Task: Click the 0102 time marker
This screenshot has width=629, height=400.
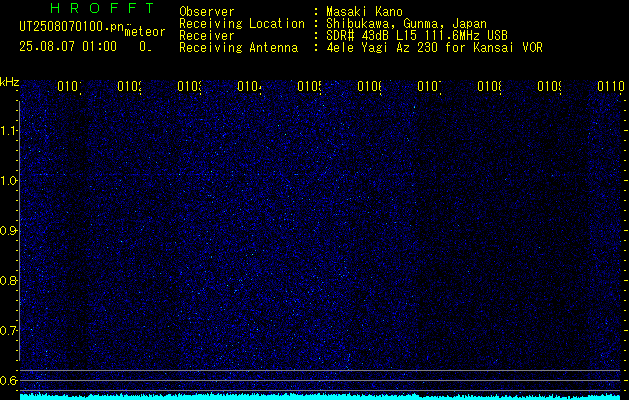Action: point(130,86)
